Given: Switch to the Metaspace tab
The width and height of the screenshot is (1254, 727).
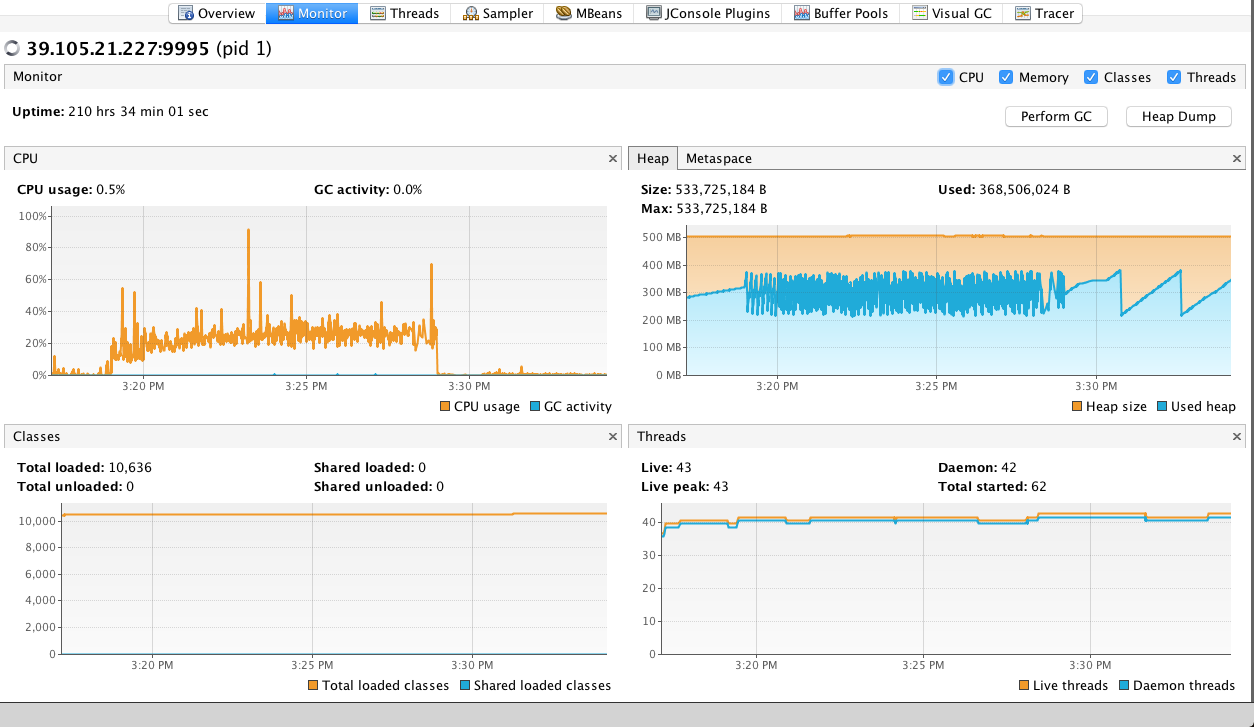Looking at the screenshot, I should click(718, 158).
